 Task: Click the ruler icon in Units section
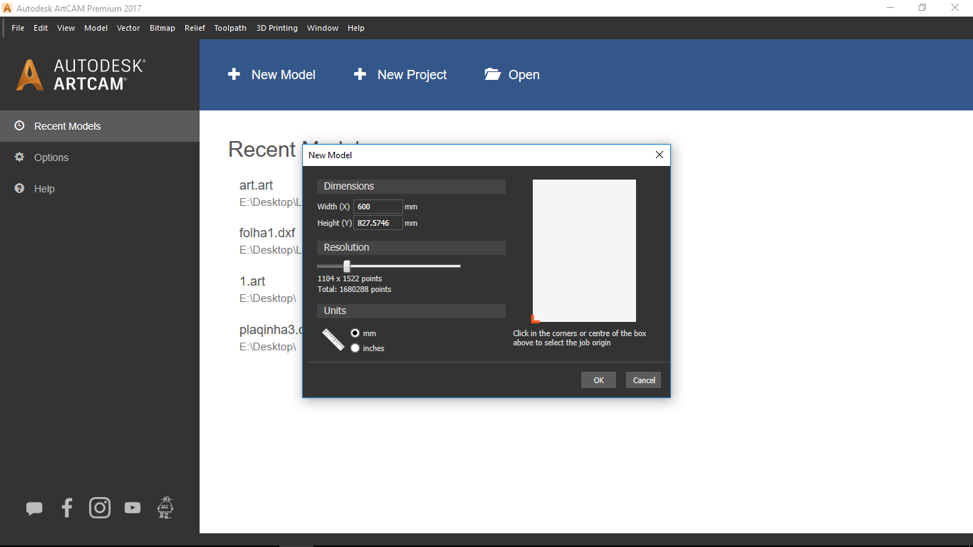333,340
